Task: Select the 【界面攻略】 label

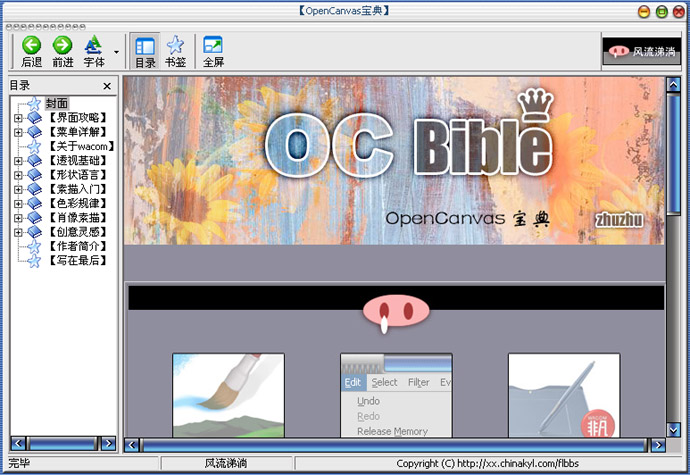Action: pyautogui.click(x=77, y=118)
